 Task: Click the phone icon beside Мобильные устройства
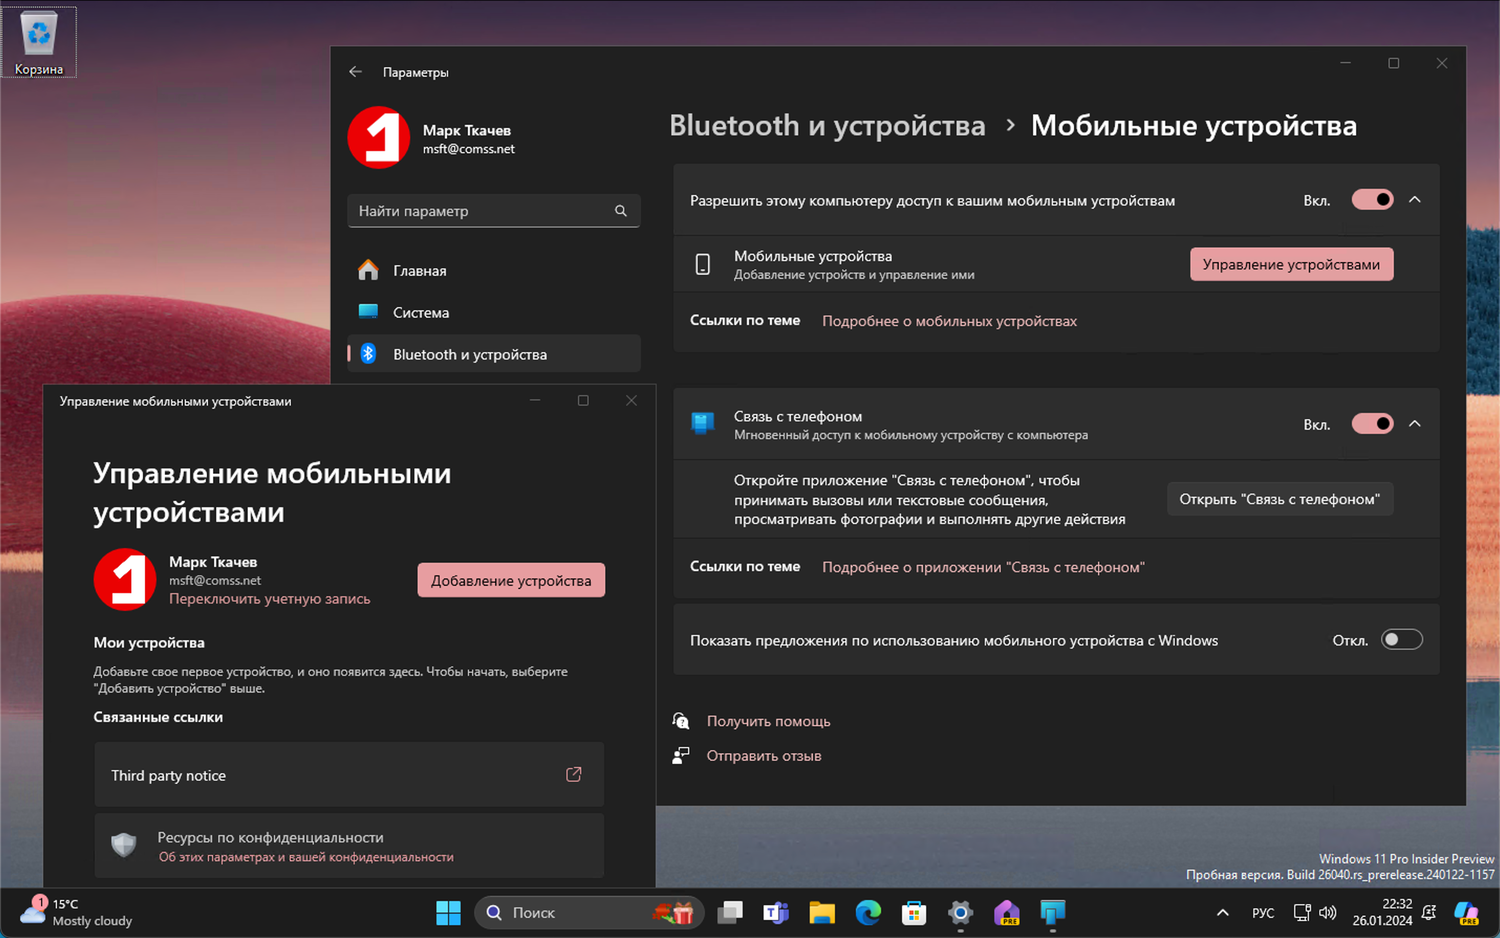(703, 264)
